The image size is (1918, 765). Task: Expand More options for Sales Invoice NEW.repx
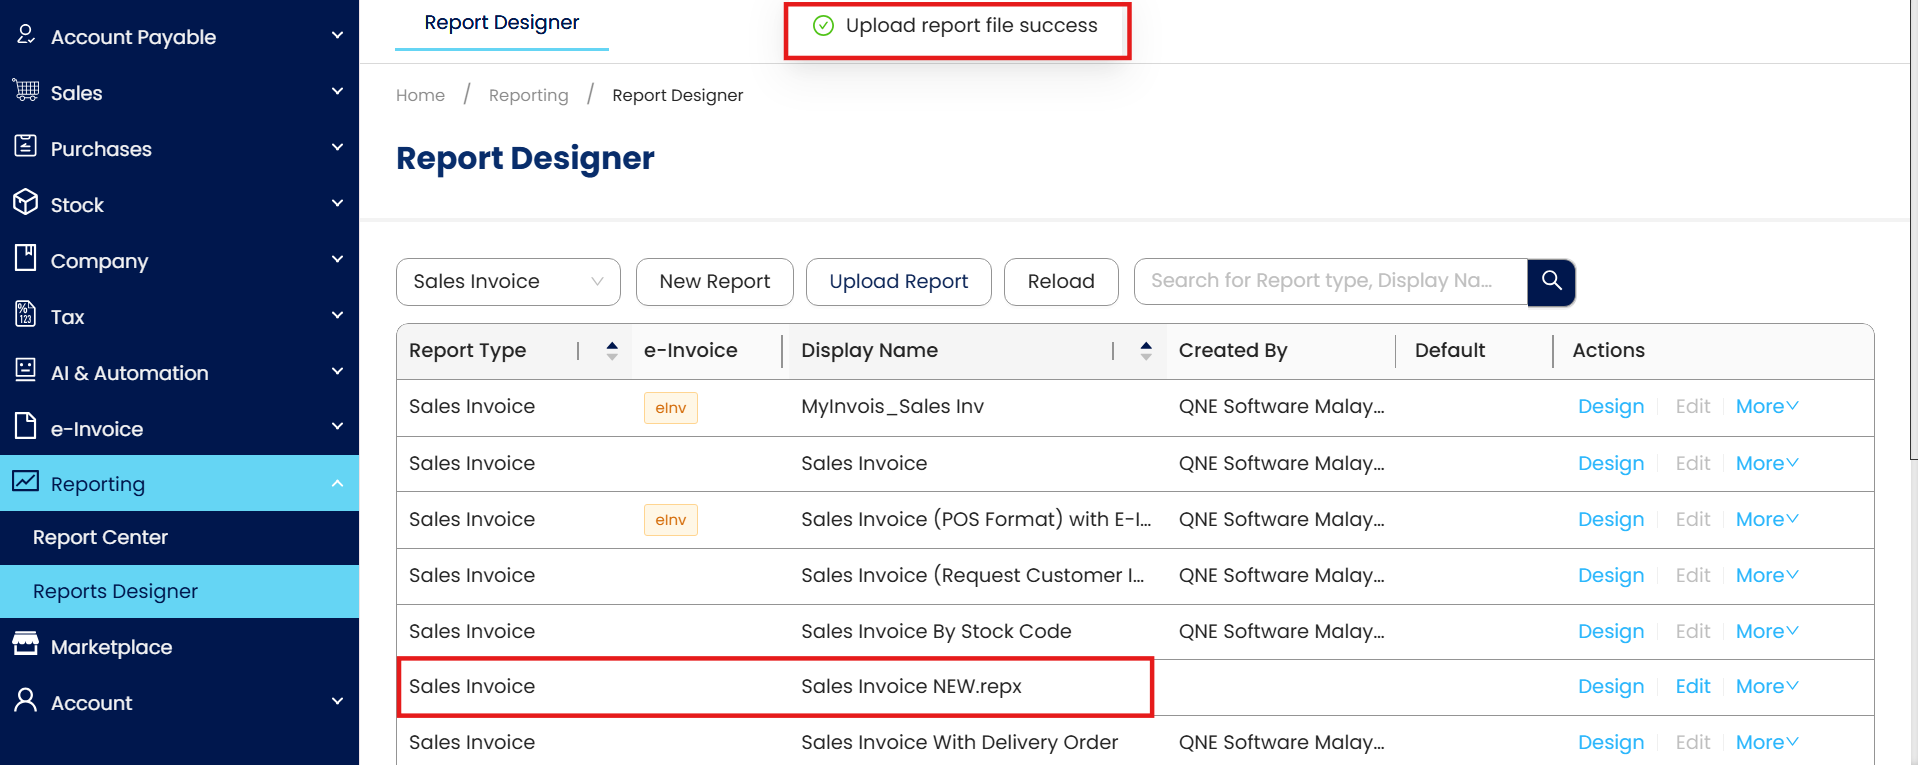1766,687
